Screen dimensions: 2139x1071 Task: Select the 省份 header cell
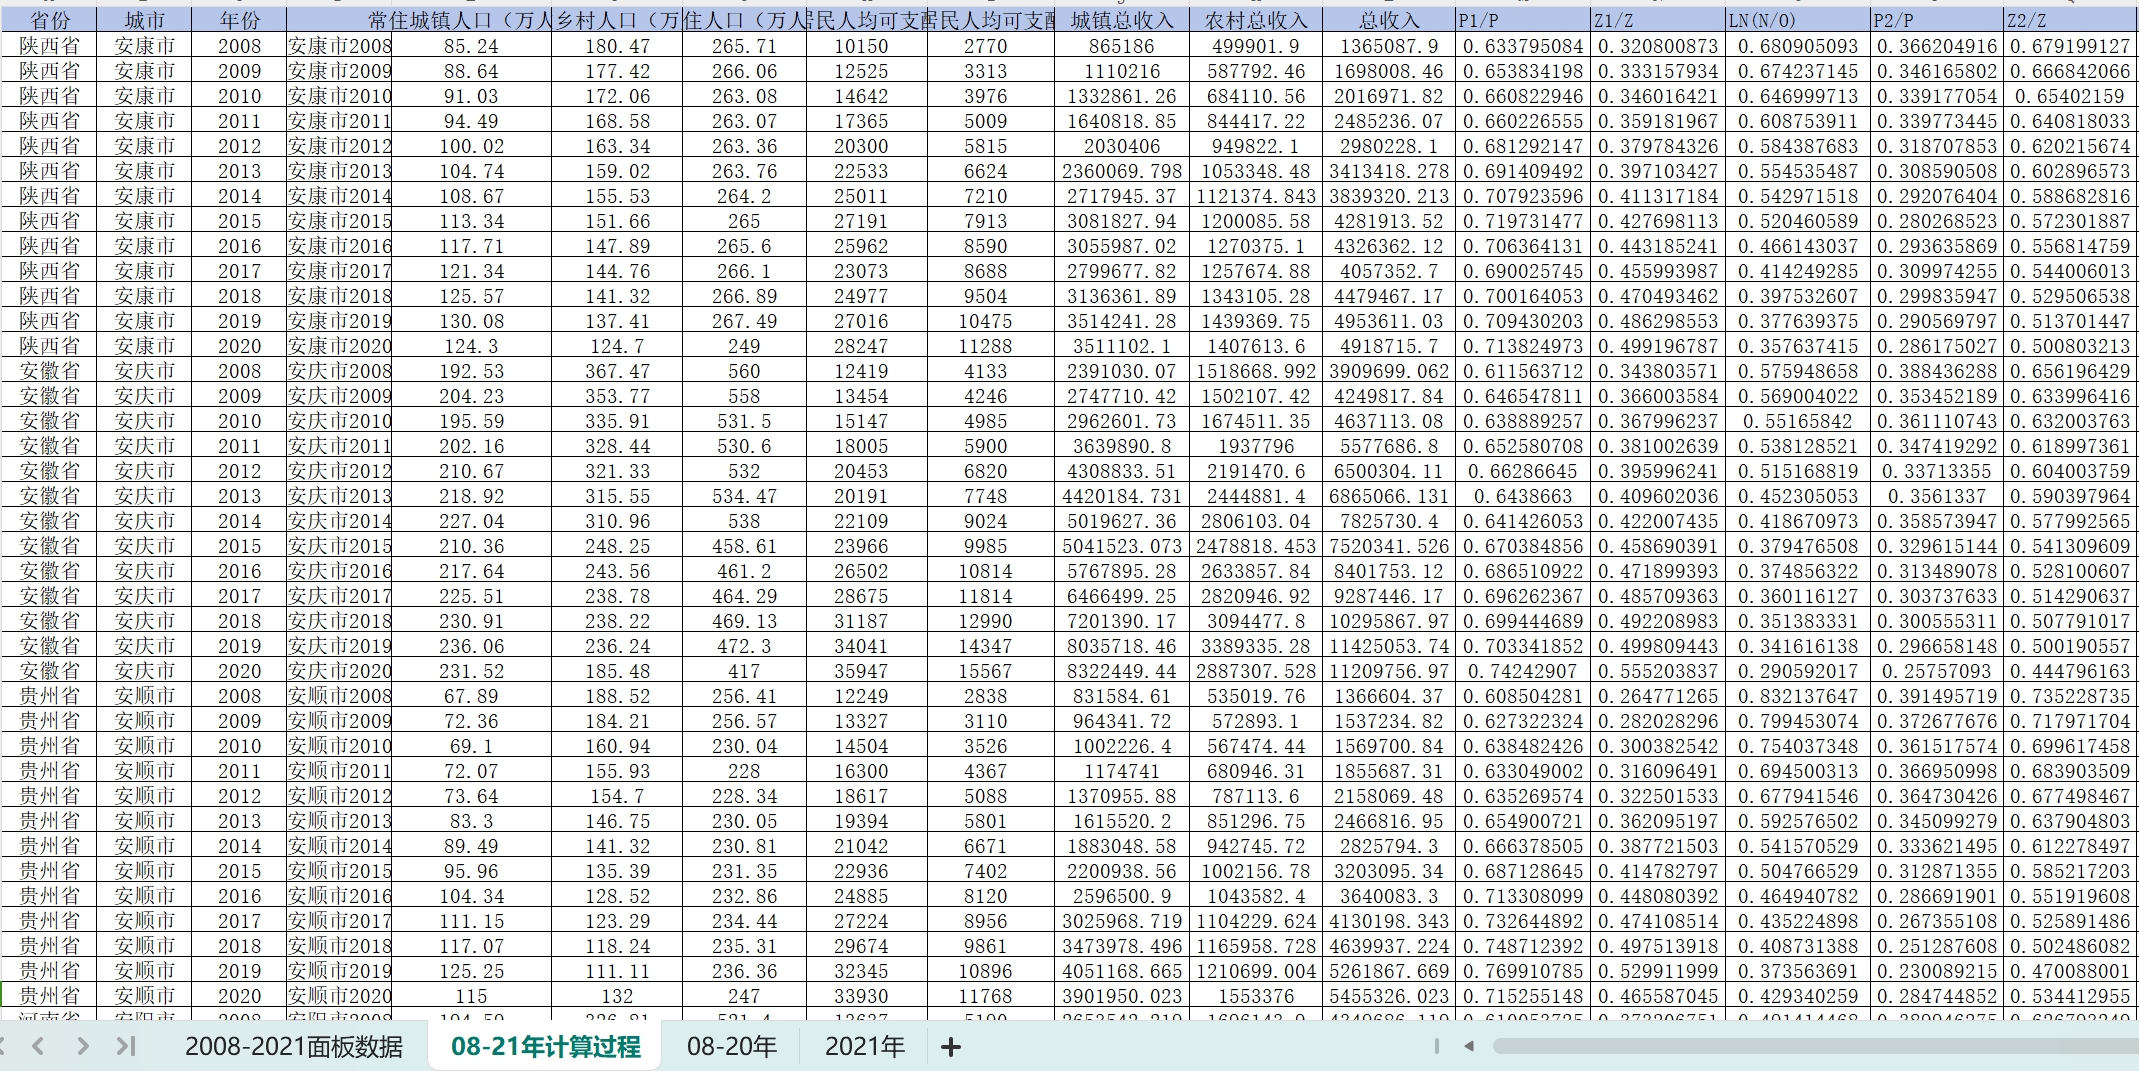point(49,20)
